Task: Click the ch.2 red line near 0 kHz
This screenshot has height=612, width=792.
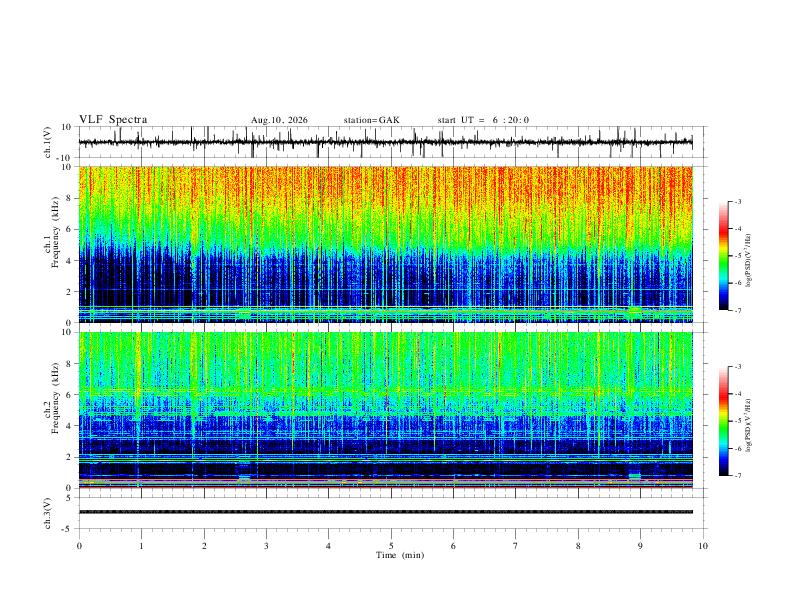Action: click(385, 487)
